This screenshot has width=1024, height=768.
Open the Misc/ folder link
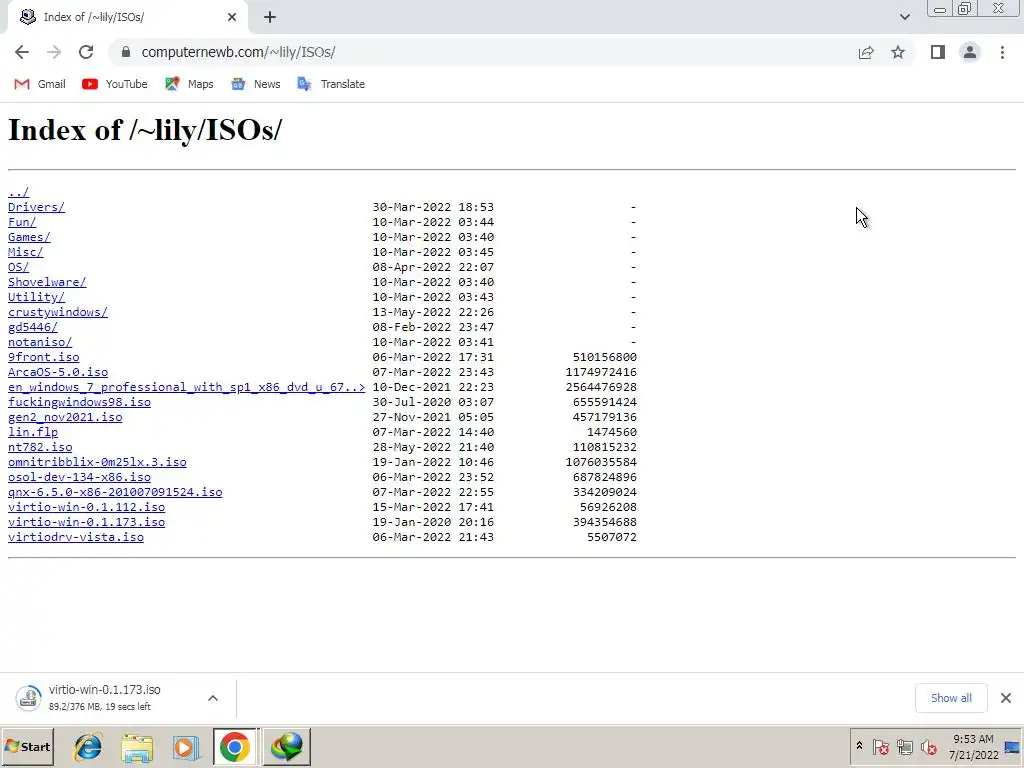25,252
